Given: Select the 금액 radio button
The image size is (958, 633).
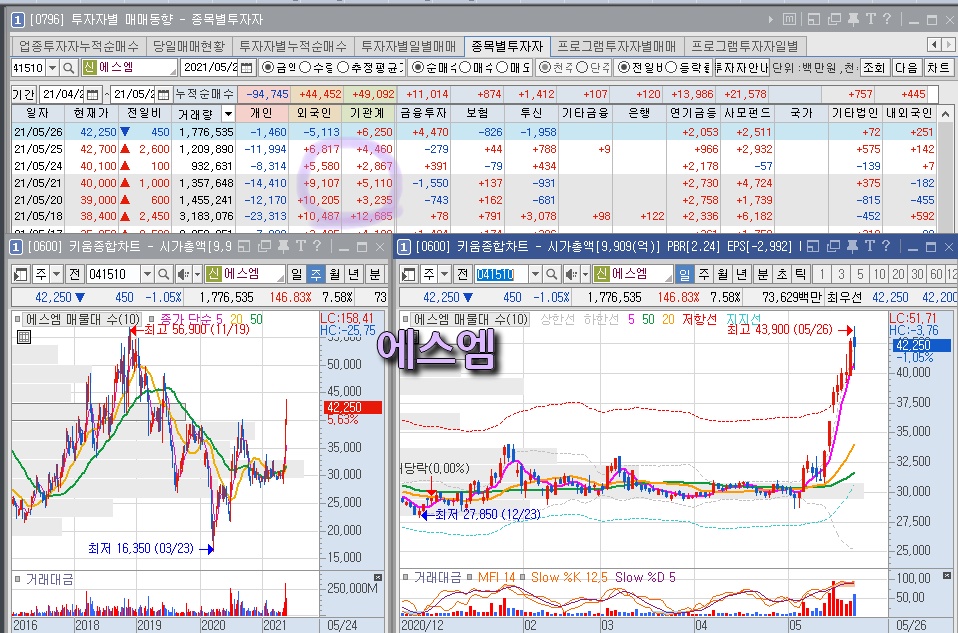Looking at the screenshot, I should click(x=268, y=68).
